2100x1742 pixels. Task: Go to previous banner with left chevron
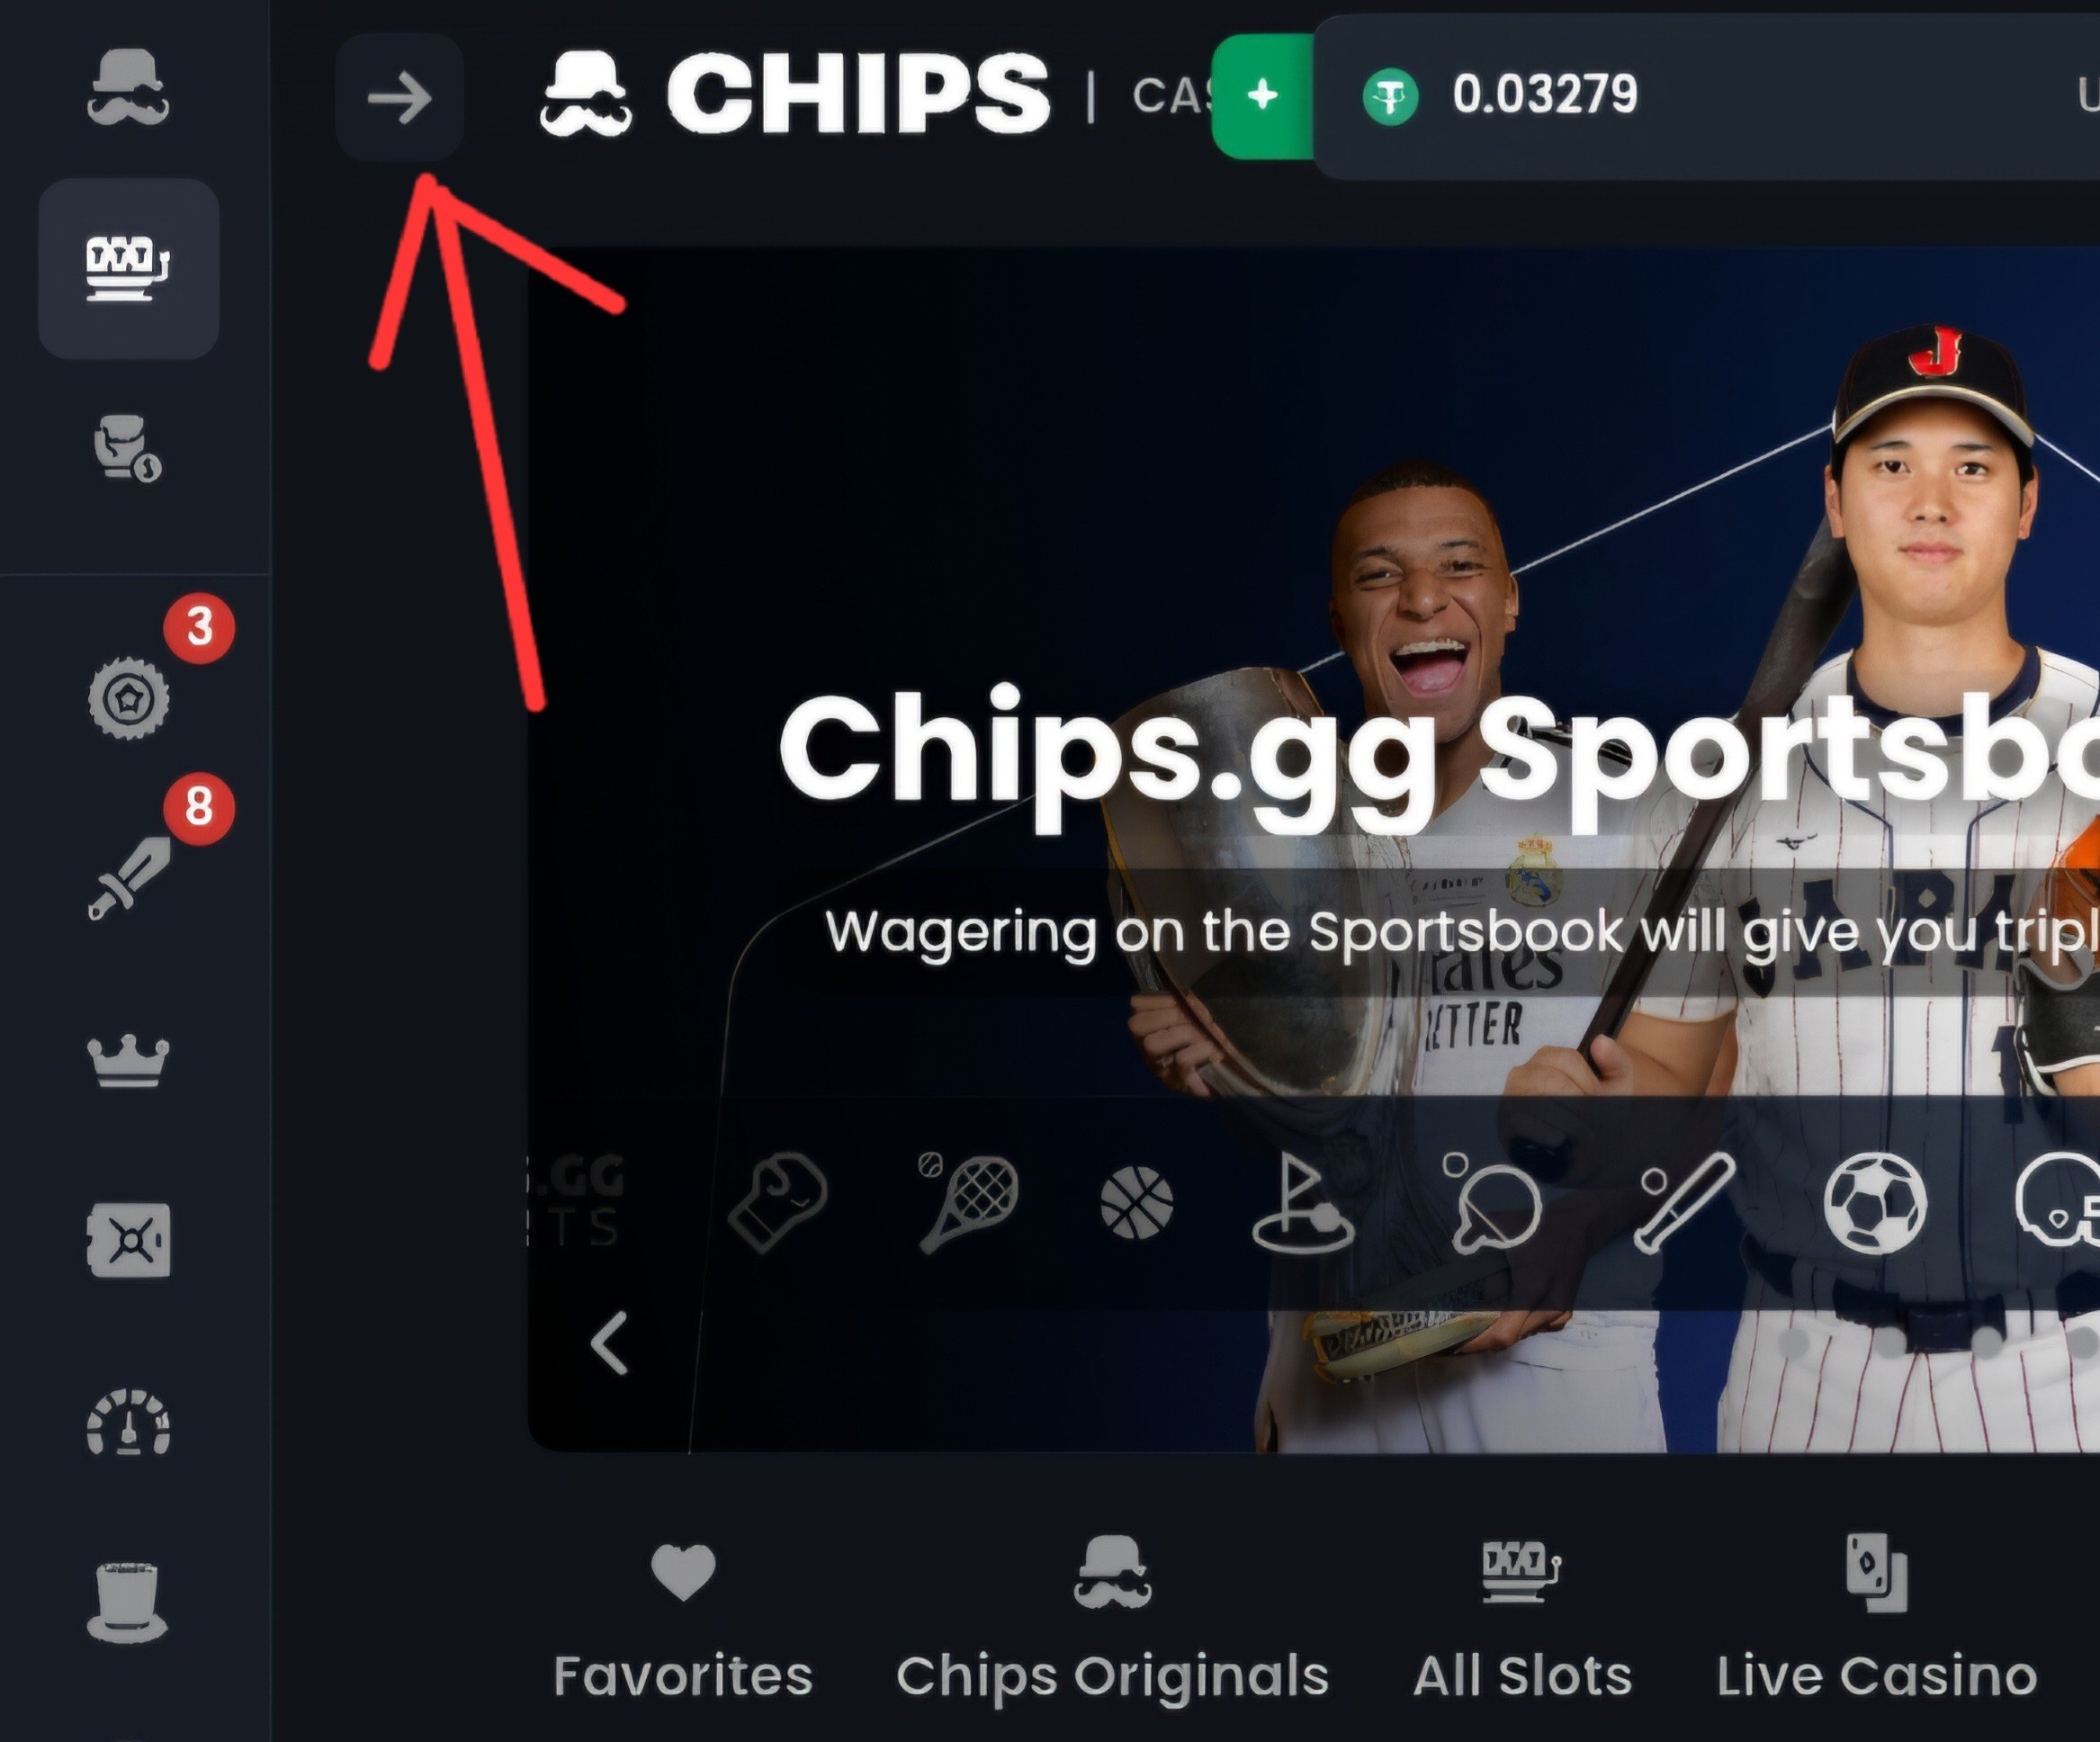pos(609,1343)
